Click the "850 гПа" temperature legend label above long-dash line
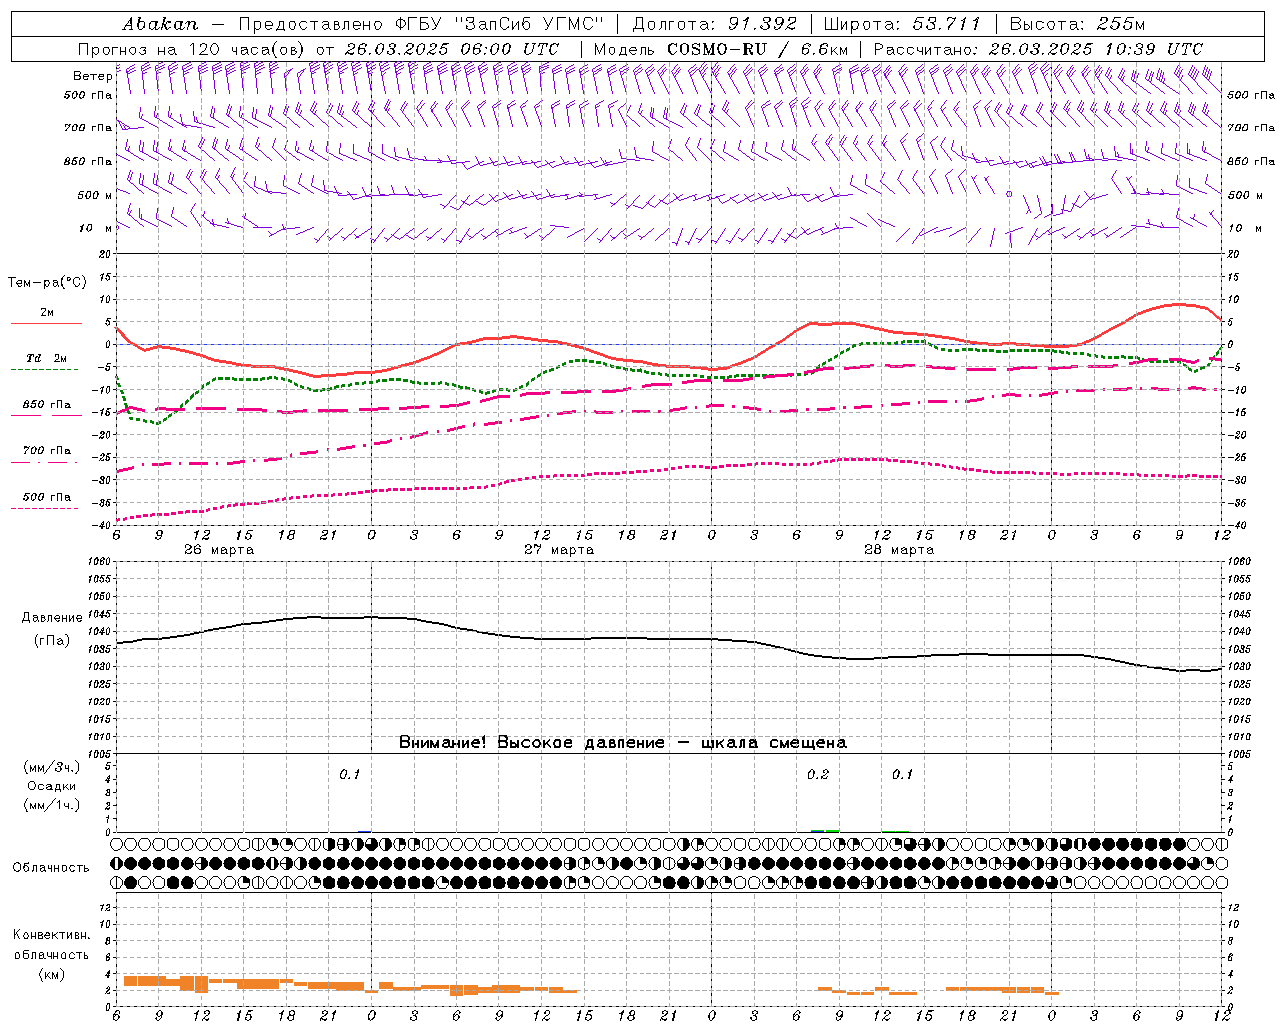 [x=47, y=405]
